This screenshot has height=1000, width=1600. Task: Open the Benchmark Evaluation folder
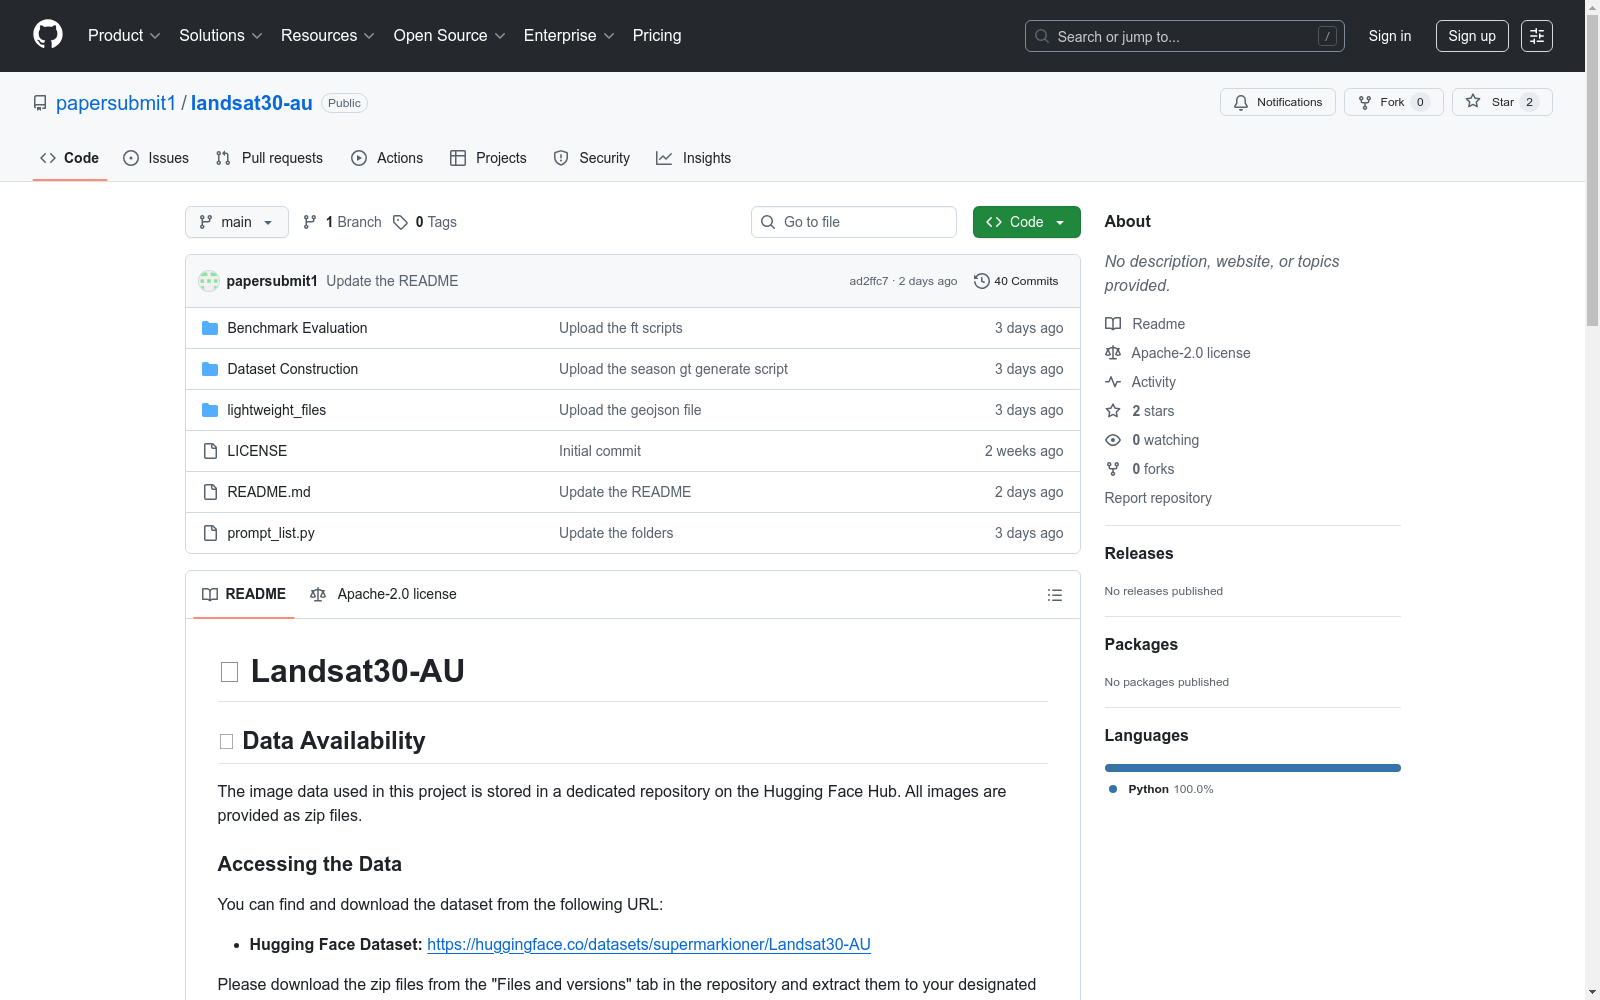[x=297, y=328]
